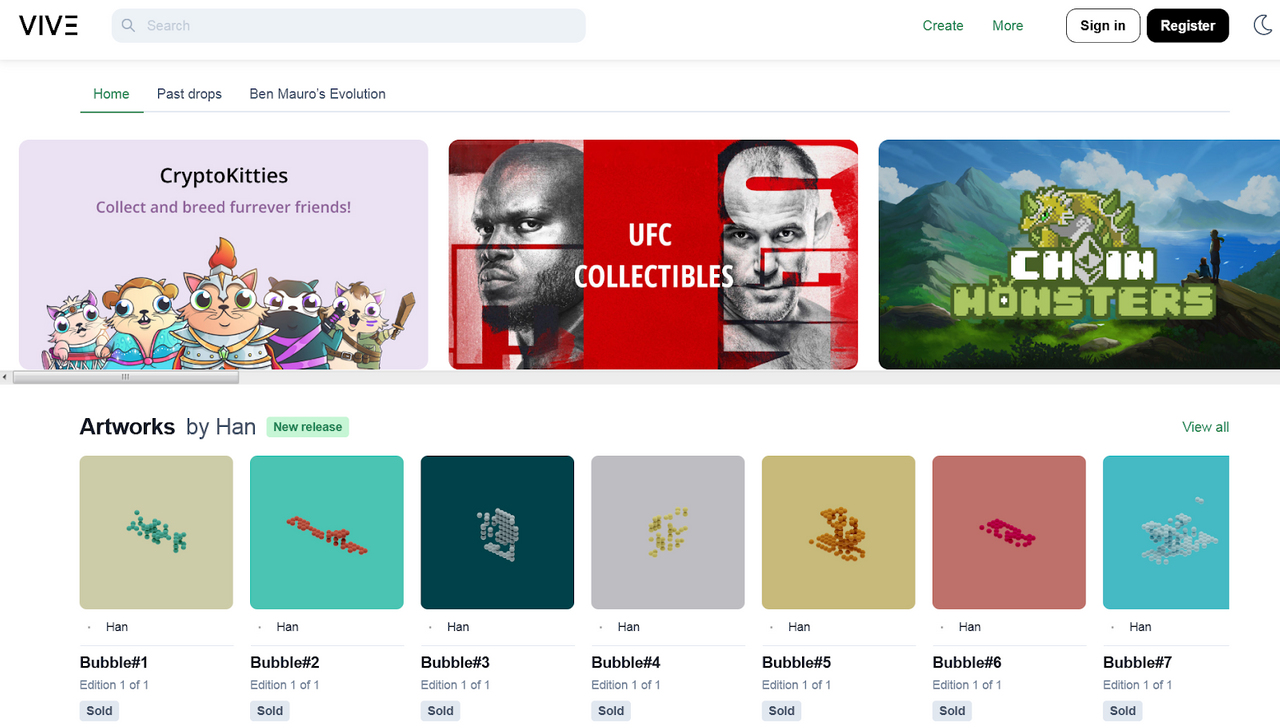Open the Chain Monsters banner

[1079, 254]
